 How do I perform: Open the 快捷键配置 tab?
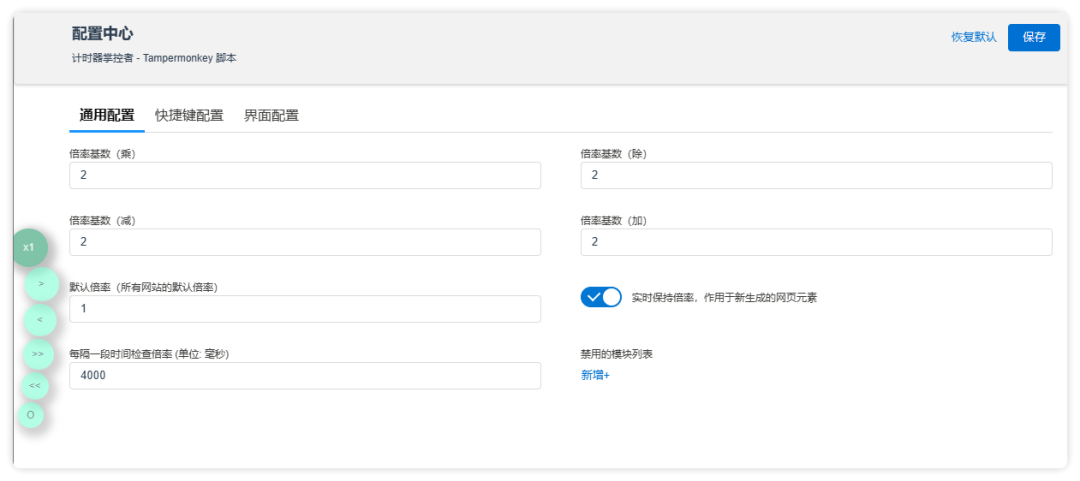(189, 115)
